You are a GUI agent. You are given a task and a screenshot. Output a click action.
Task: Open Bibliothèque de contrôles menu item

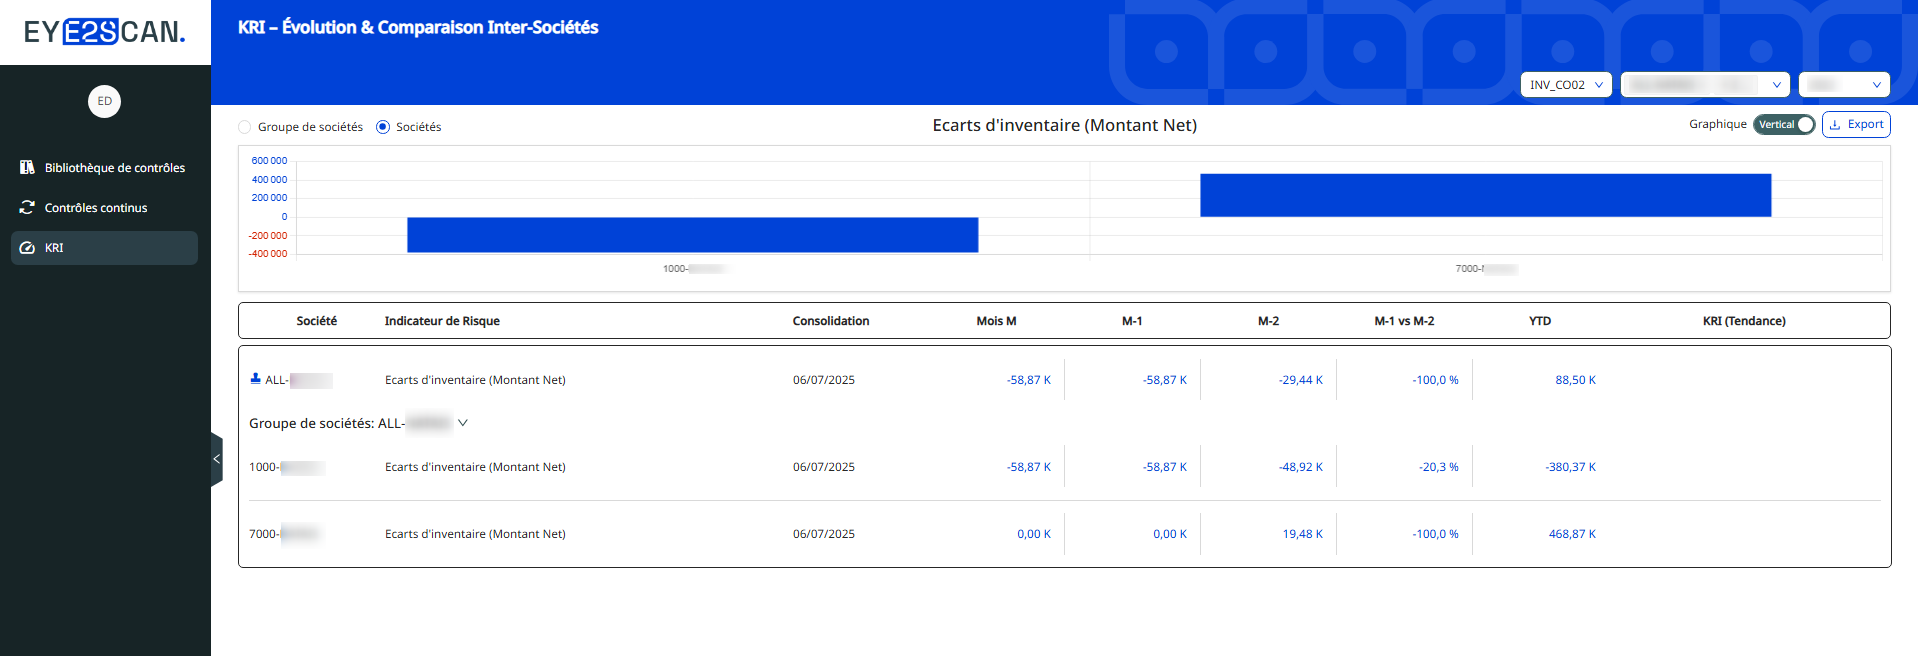[x=114, y=168]
